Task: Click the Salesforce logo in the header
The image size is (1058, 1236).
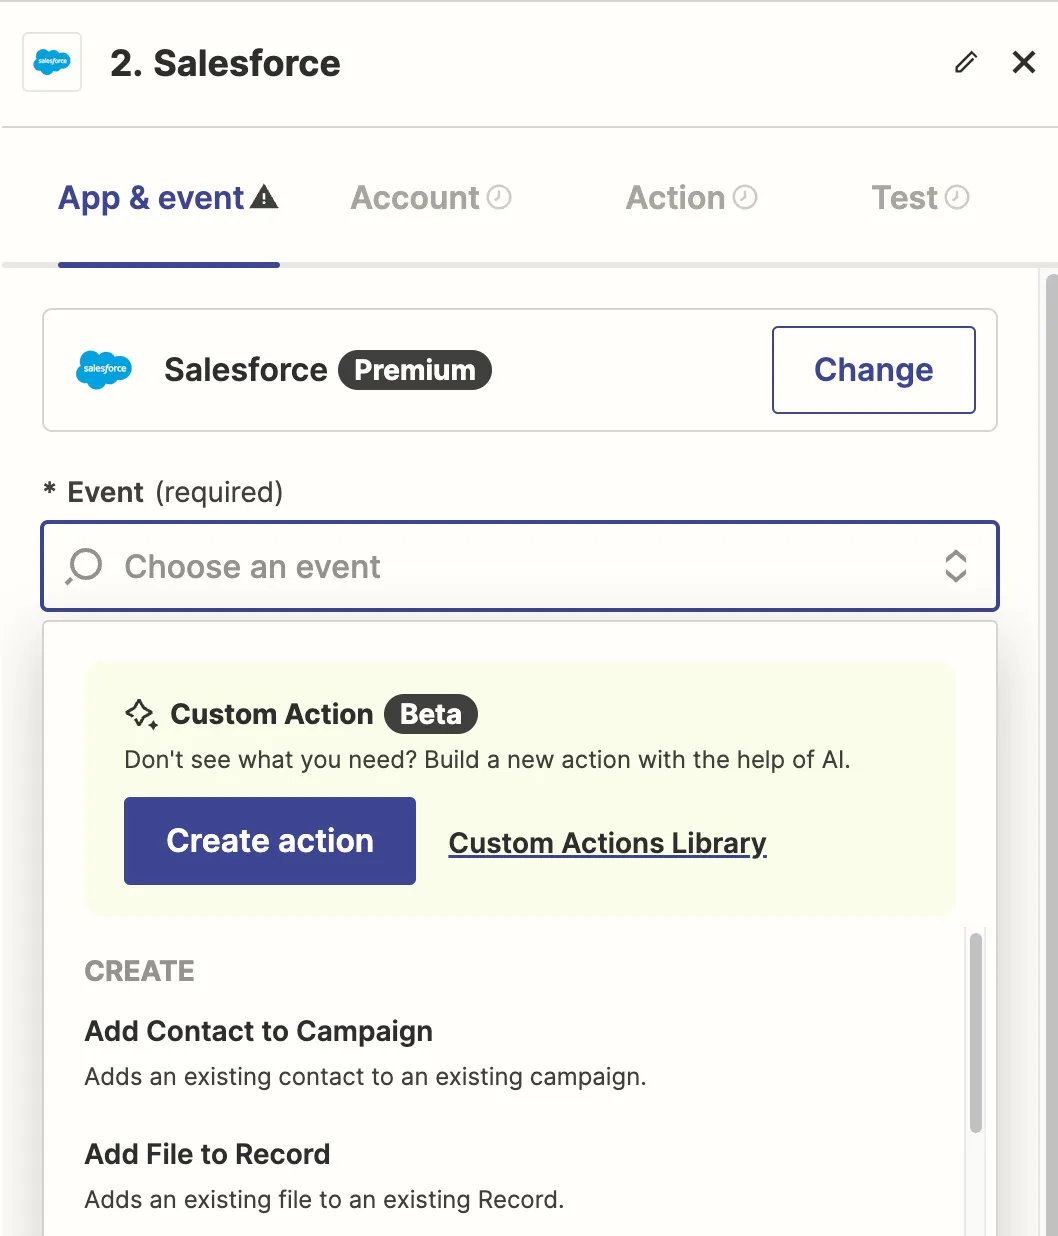Action: click(52, 62)
